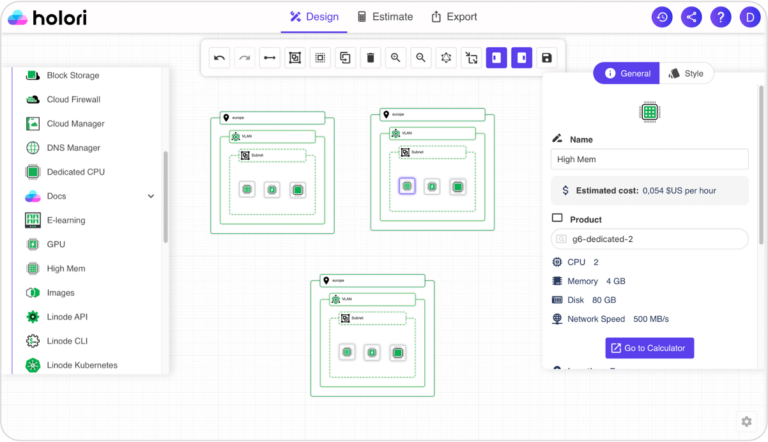
Task: Click the delete trash icon
Action: pos(370,58)
